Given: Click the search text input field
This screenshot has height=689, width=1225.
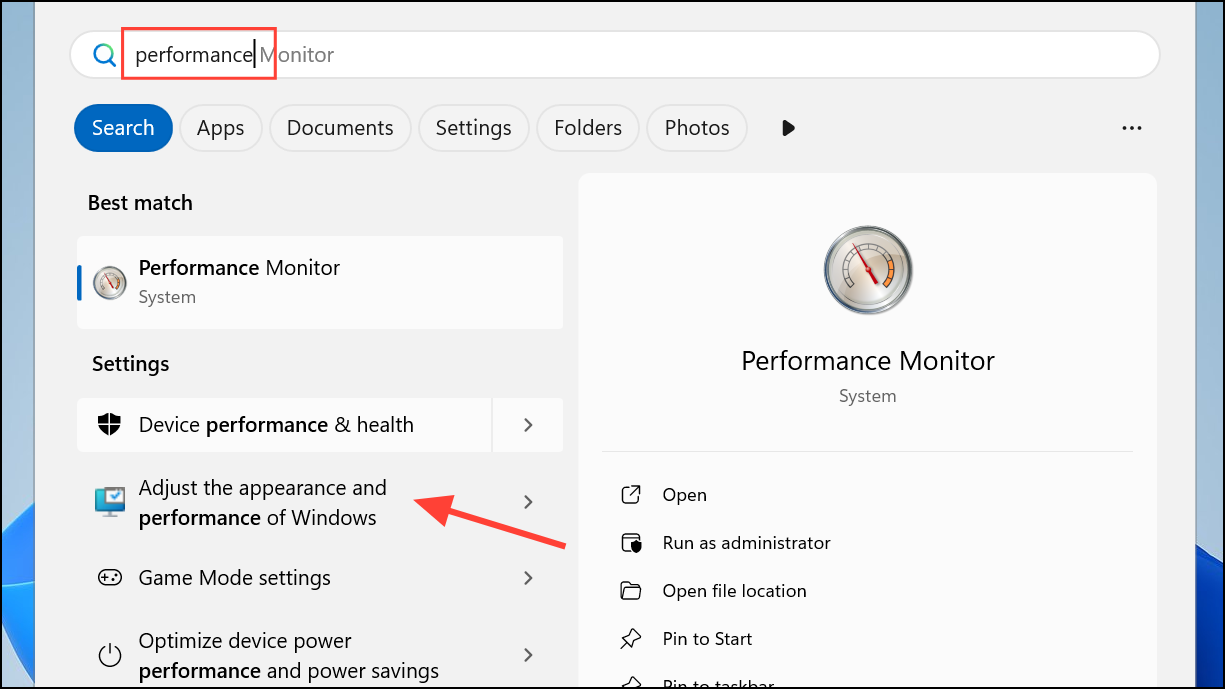Looking at the screenshot, I should (x=614, y=54).
